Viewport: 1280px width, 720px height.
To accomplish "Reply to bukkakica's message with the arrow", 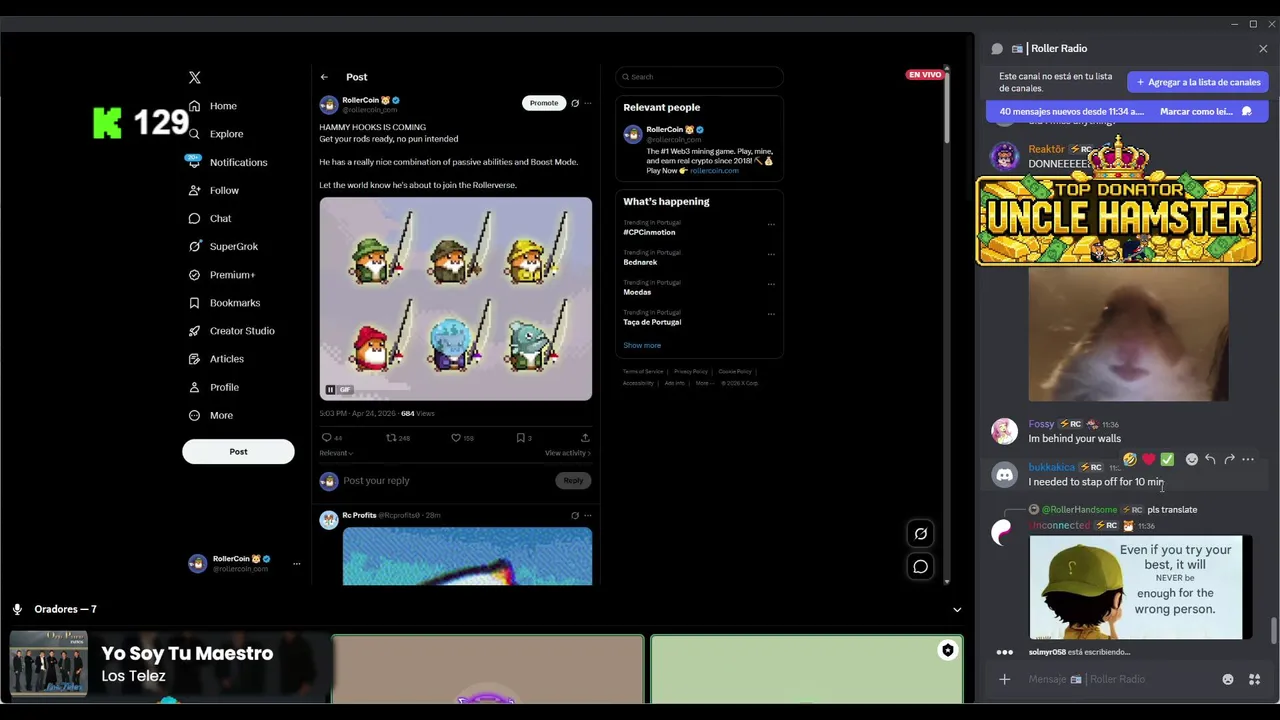I will click(1210, 460).
